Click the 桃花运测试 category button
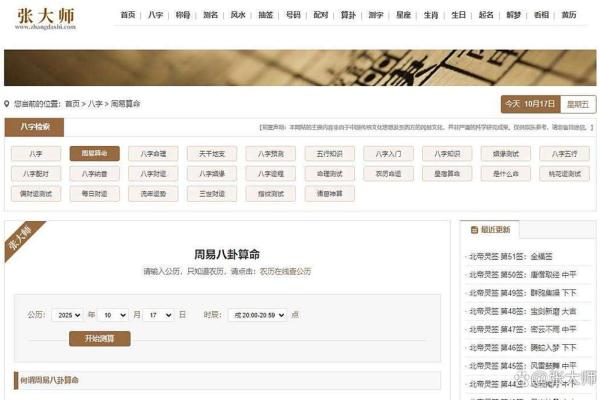600x400 pixels. pos(564,174)
